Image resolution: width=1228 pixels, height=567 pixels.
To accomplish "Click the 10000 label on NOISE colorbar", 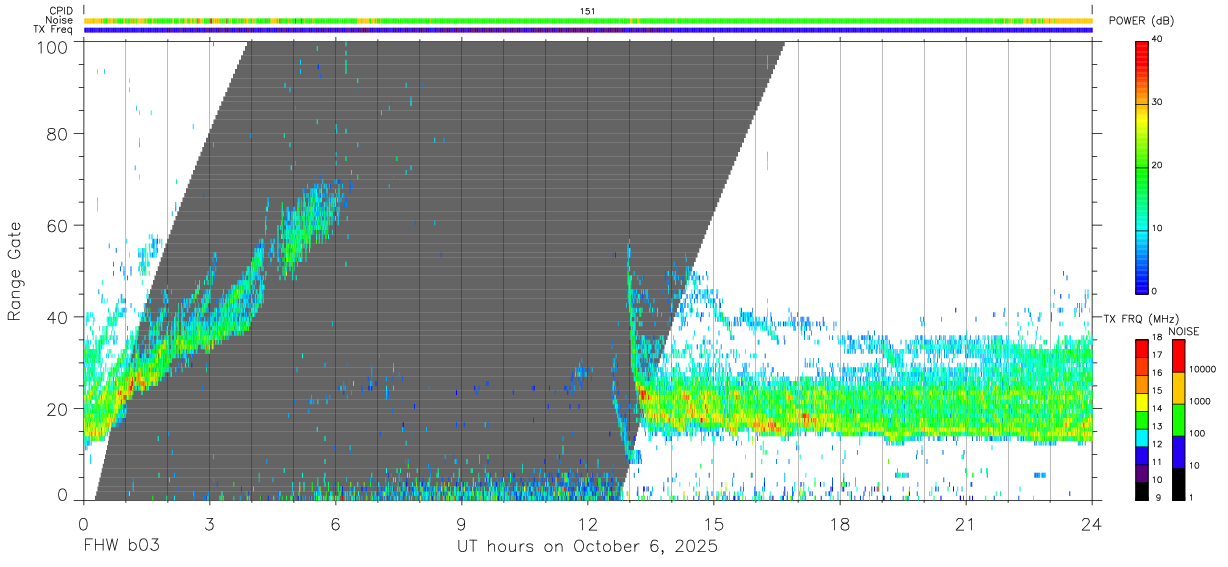I will pyautogui.click(x=1202, y=369).
